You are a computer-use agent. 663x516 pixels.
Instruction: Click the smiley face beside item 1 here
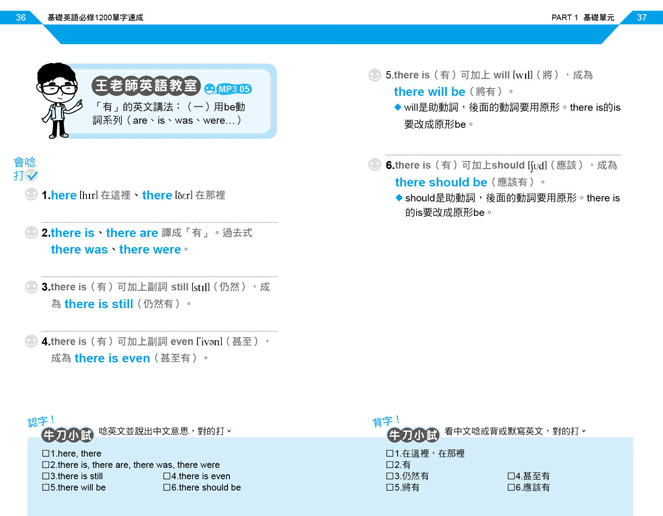tap(31, 195)
